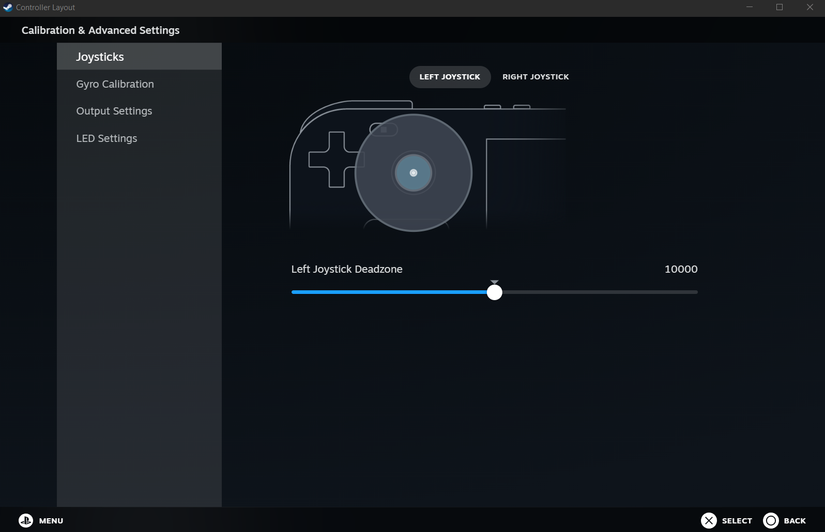Go to LED Settings section
This screenshot has height=532, width=825.
[107, 138]
